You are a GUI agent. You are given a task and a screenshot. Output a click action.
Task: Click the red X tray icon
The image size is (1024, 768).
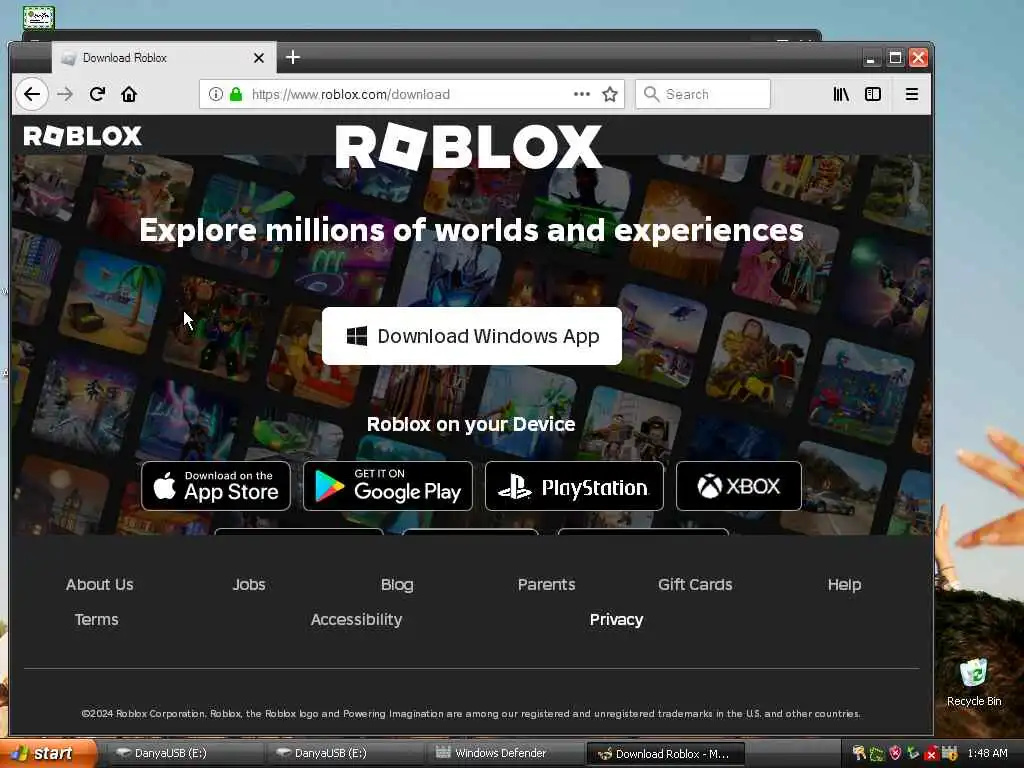[931, 754]
